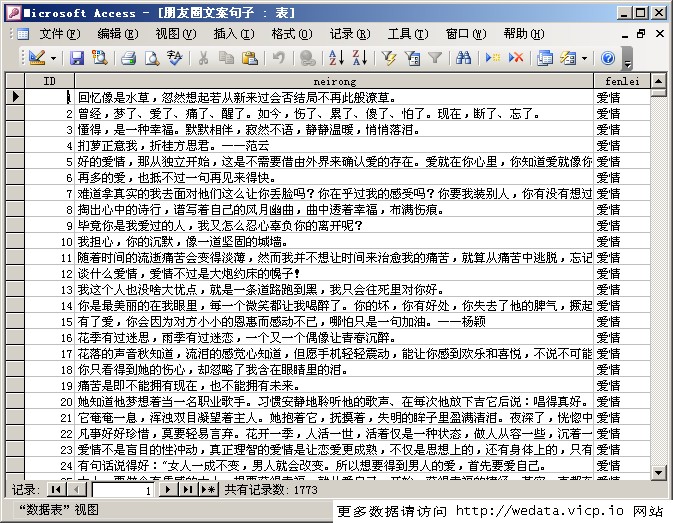Show database window icon
Image resolution: width=673 pixels, height=523 pixels.
pyautogui.click(x=545, y=57)
